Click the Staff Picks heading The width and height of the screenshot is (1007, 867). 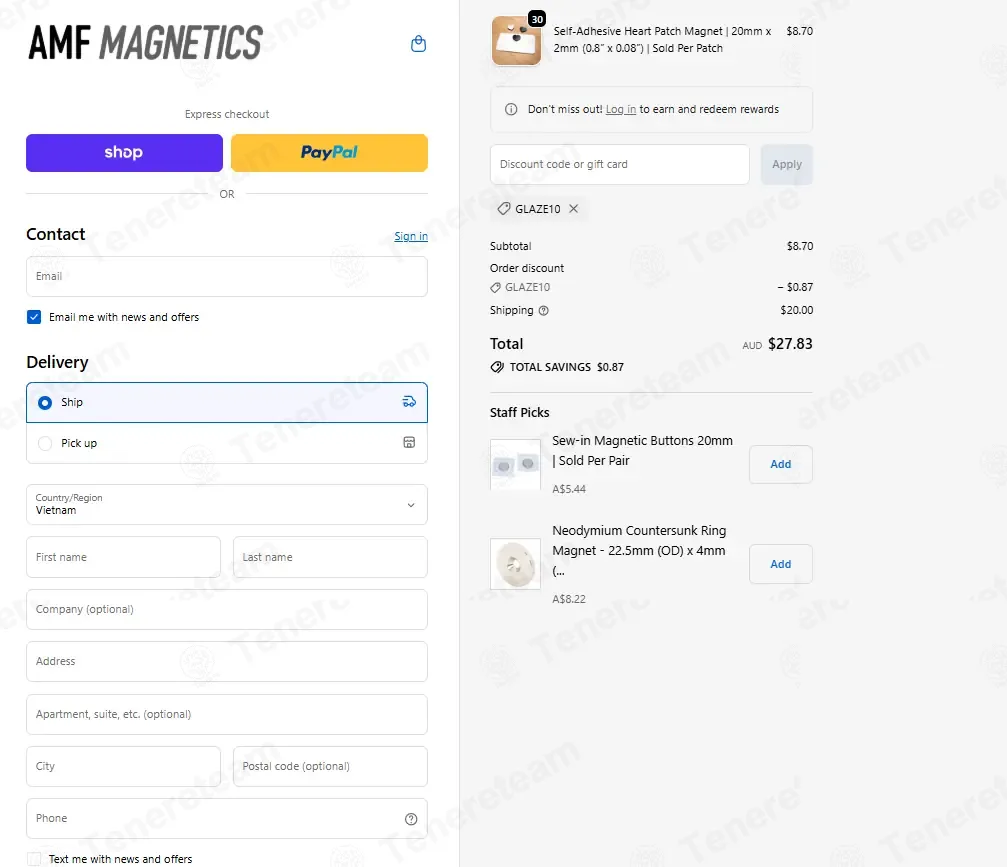click(x=520, y=413)
